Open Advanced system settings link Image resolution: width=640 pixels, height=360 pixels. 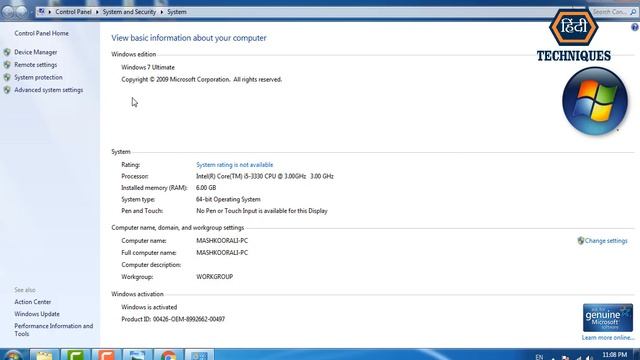pos(49,90)
